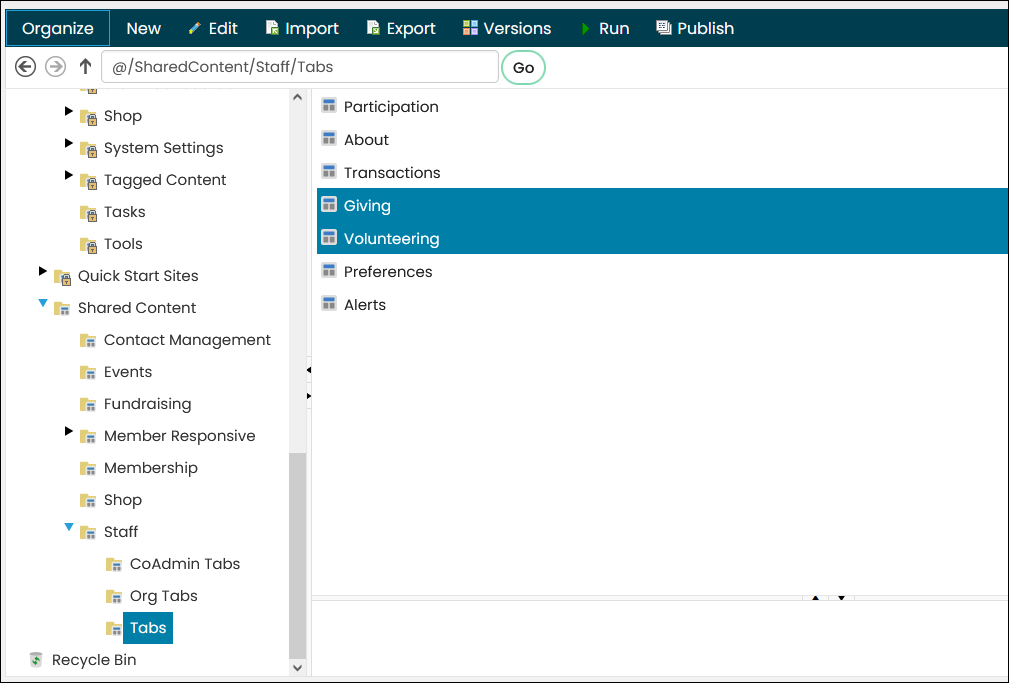Click the Participation content icon
1009x683 pixels.
pos(329,106)
